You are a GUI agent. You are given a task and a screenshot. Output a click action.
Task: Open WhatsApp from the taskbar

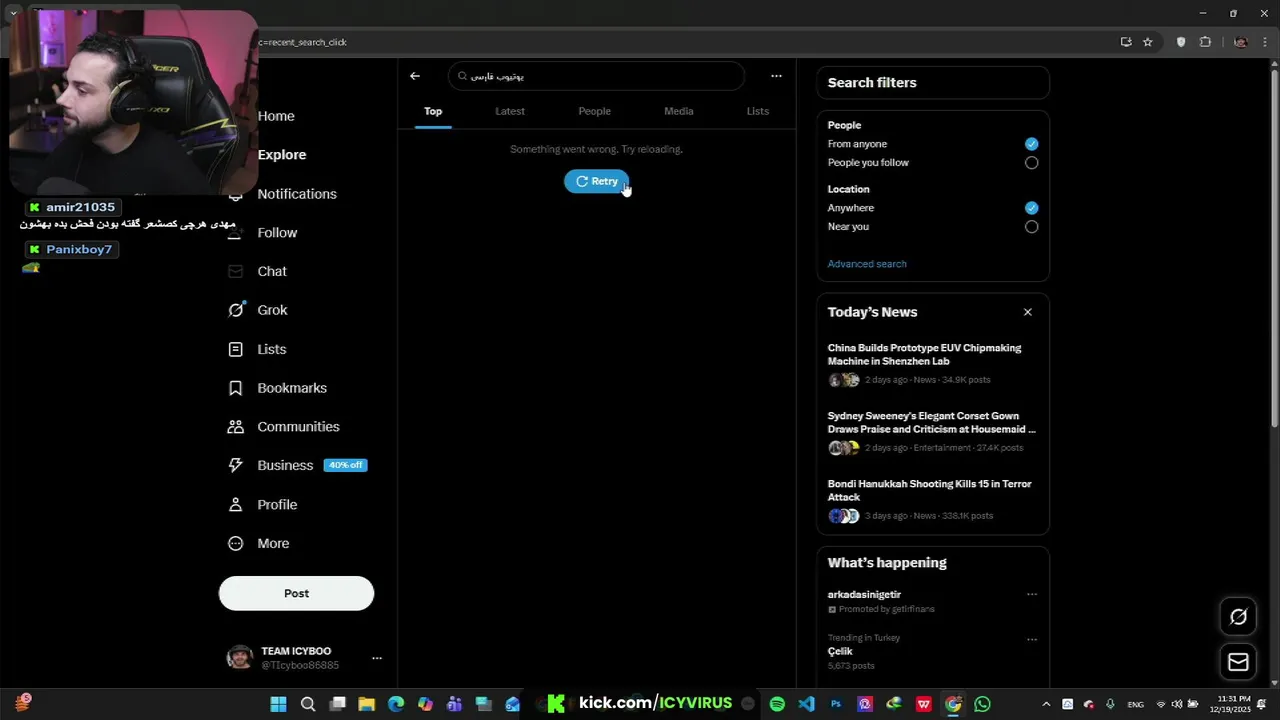pos(982,704)
